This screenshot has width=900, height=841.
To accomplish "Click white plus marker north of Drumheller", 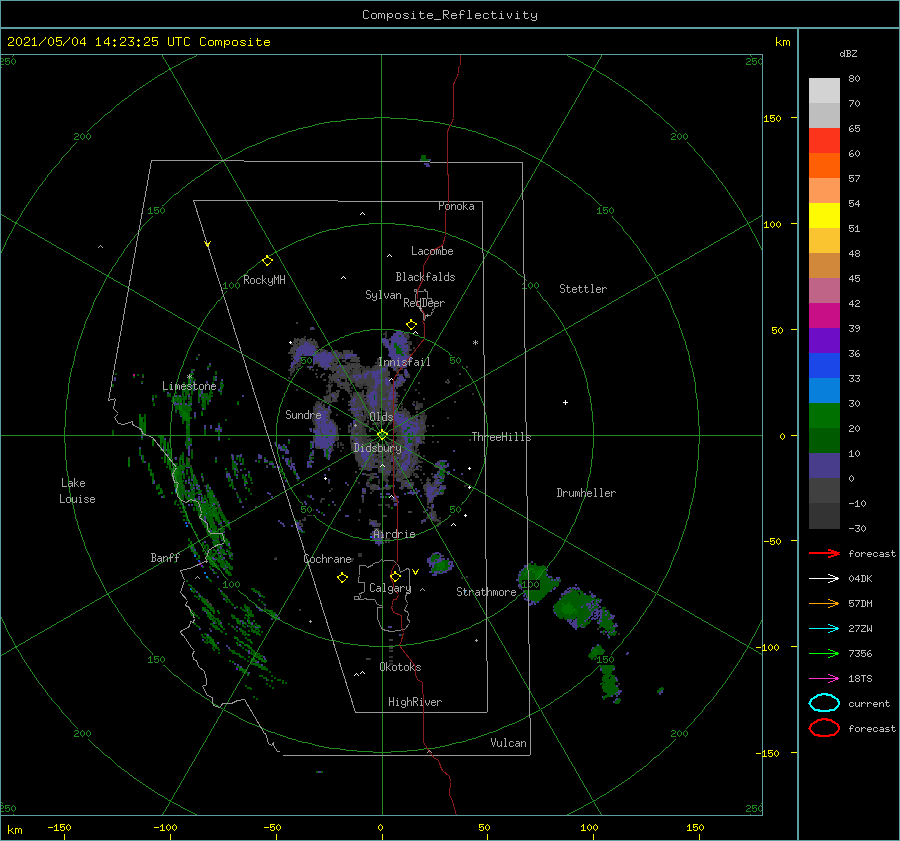I will (565, 402).
